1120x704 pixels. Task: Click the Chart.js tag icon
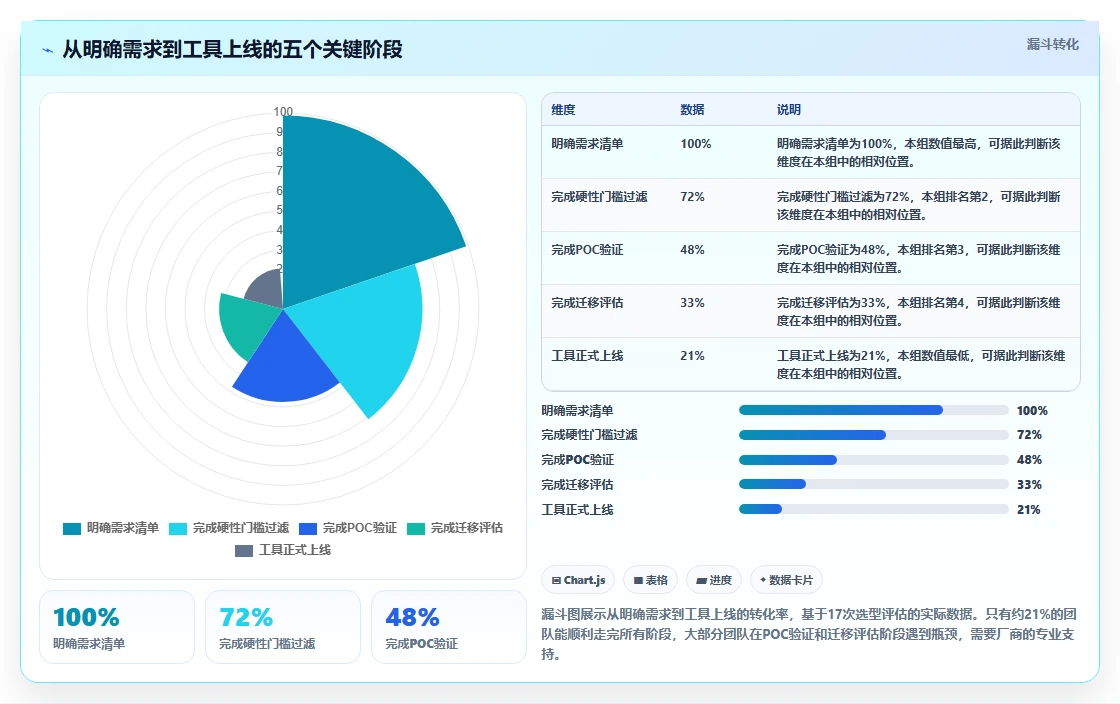556,580
